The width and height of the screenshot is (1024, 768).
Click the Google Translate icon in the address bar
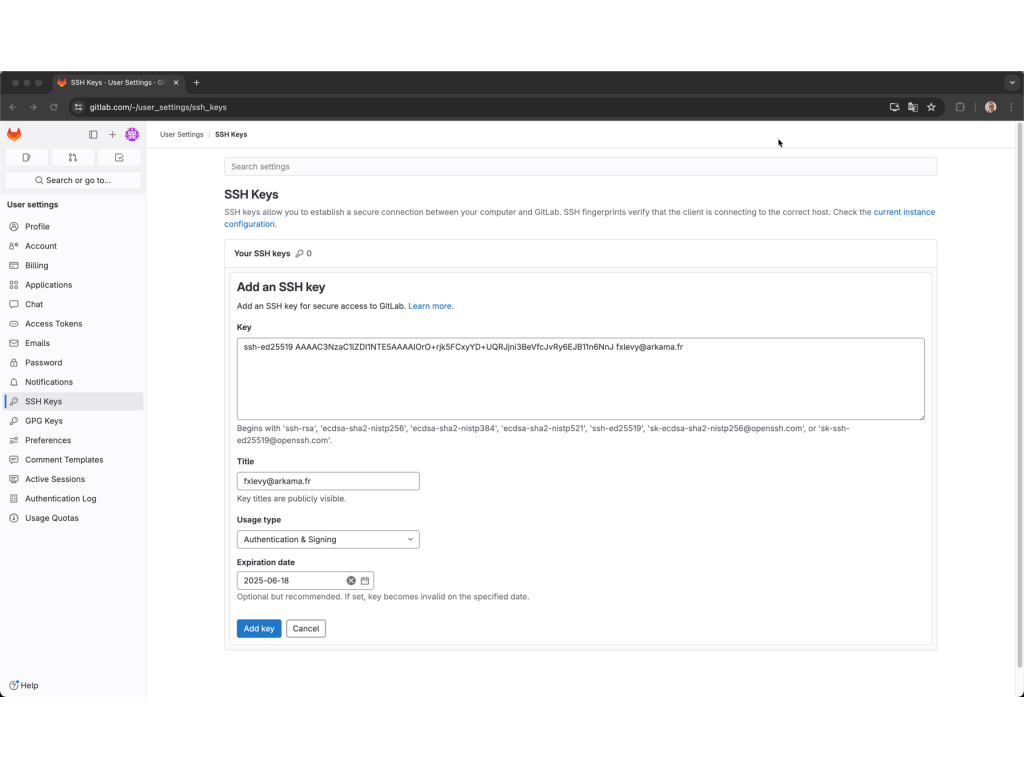[x=913, y=106]
